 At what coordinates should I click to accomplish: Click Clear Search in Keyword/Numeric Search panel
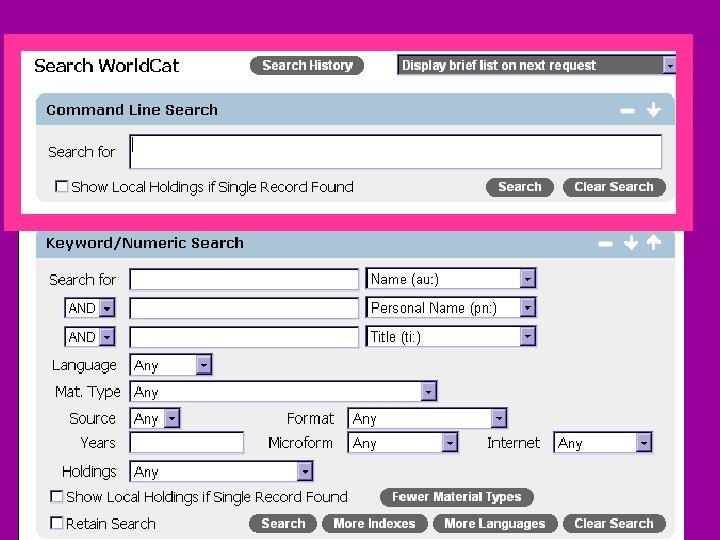point(614,523)
